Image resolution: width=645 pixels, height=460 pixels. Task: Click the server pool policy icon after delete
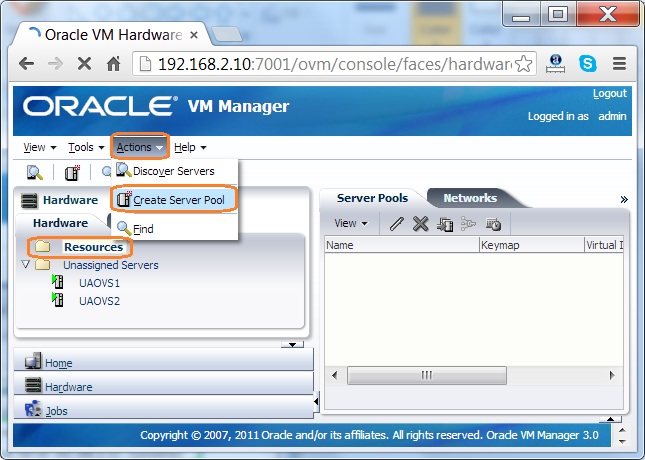(445, 224)
